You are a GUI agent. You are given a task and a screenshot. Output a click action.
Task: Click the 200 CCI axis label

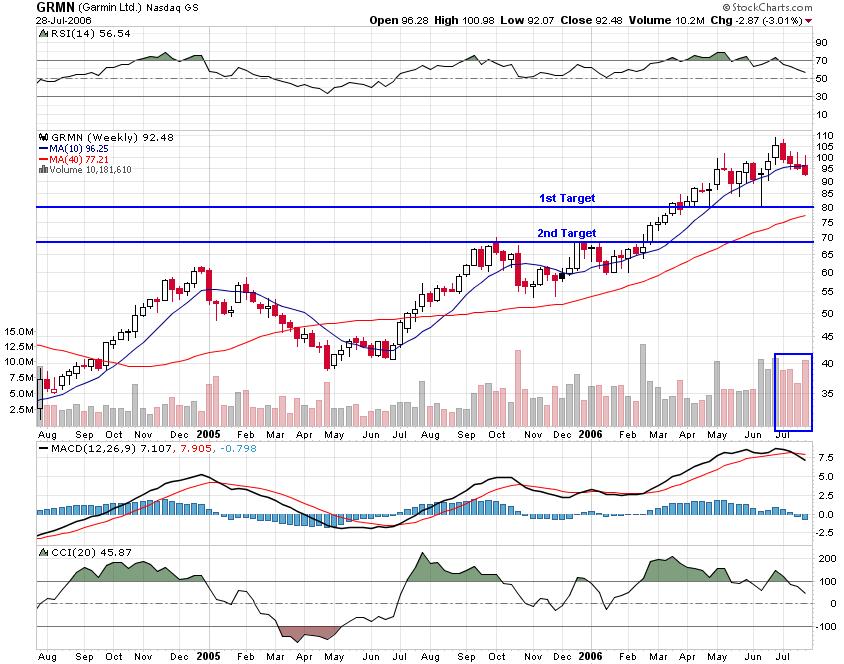[x=827, y=559]
